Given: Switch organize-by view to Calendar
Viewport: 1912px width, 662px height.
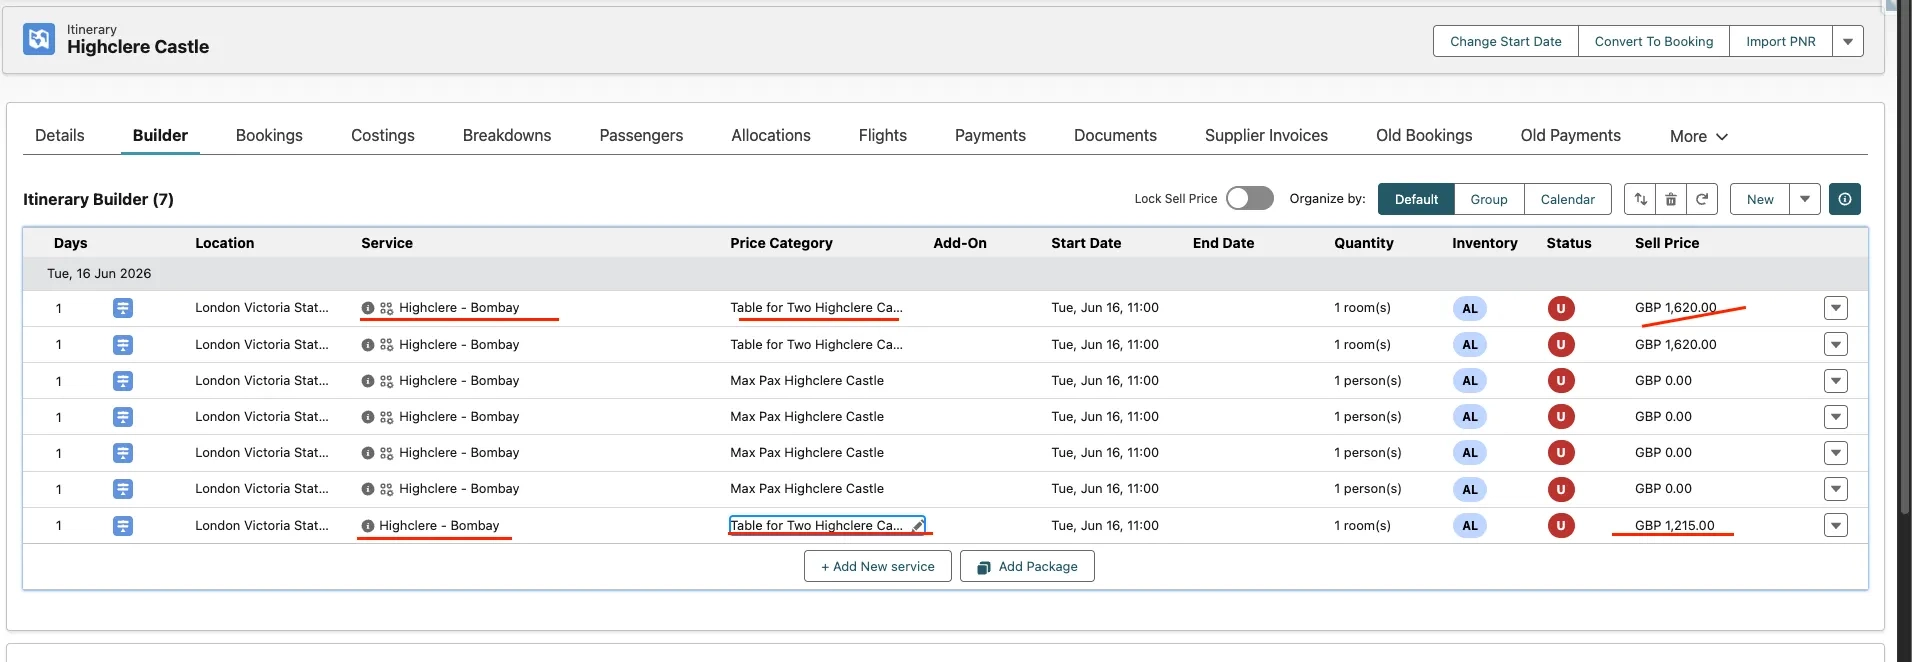Looking at the screenshot, I should pos(1567,199).
